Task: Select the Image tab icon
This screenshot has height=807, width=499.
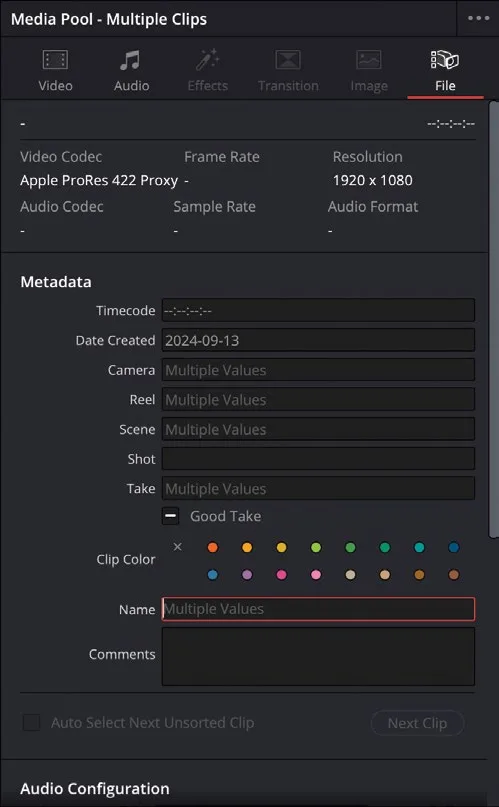Action: [x=369, y=60]
